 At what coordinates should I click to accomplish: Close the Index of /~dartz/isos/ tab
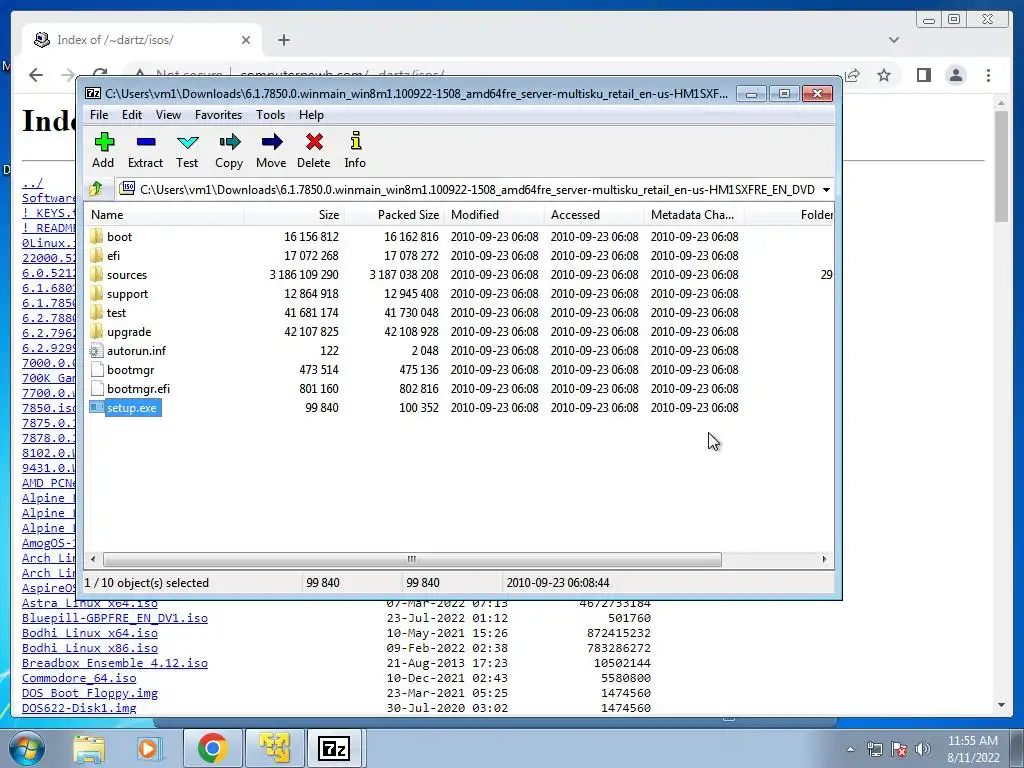coord(246,40)
